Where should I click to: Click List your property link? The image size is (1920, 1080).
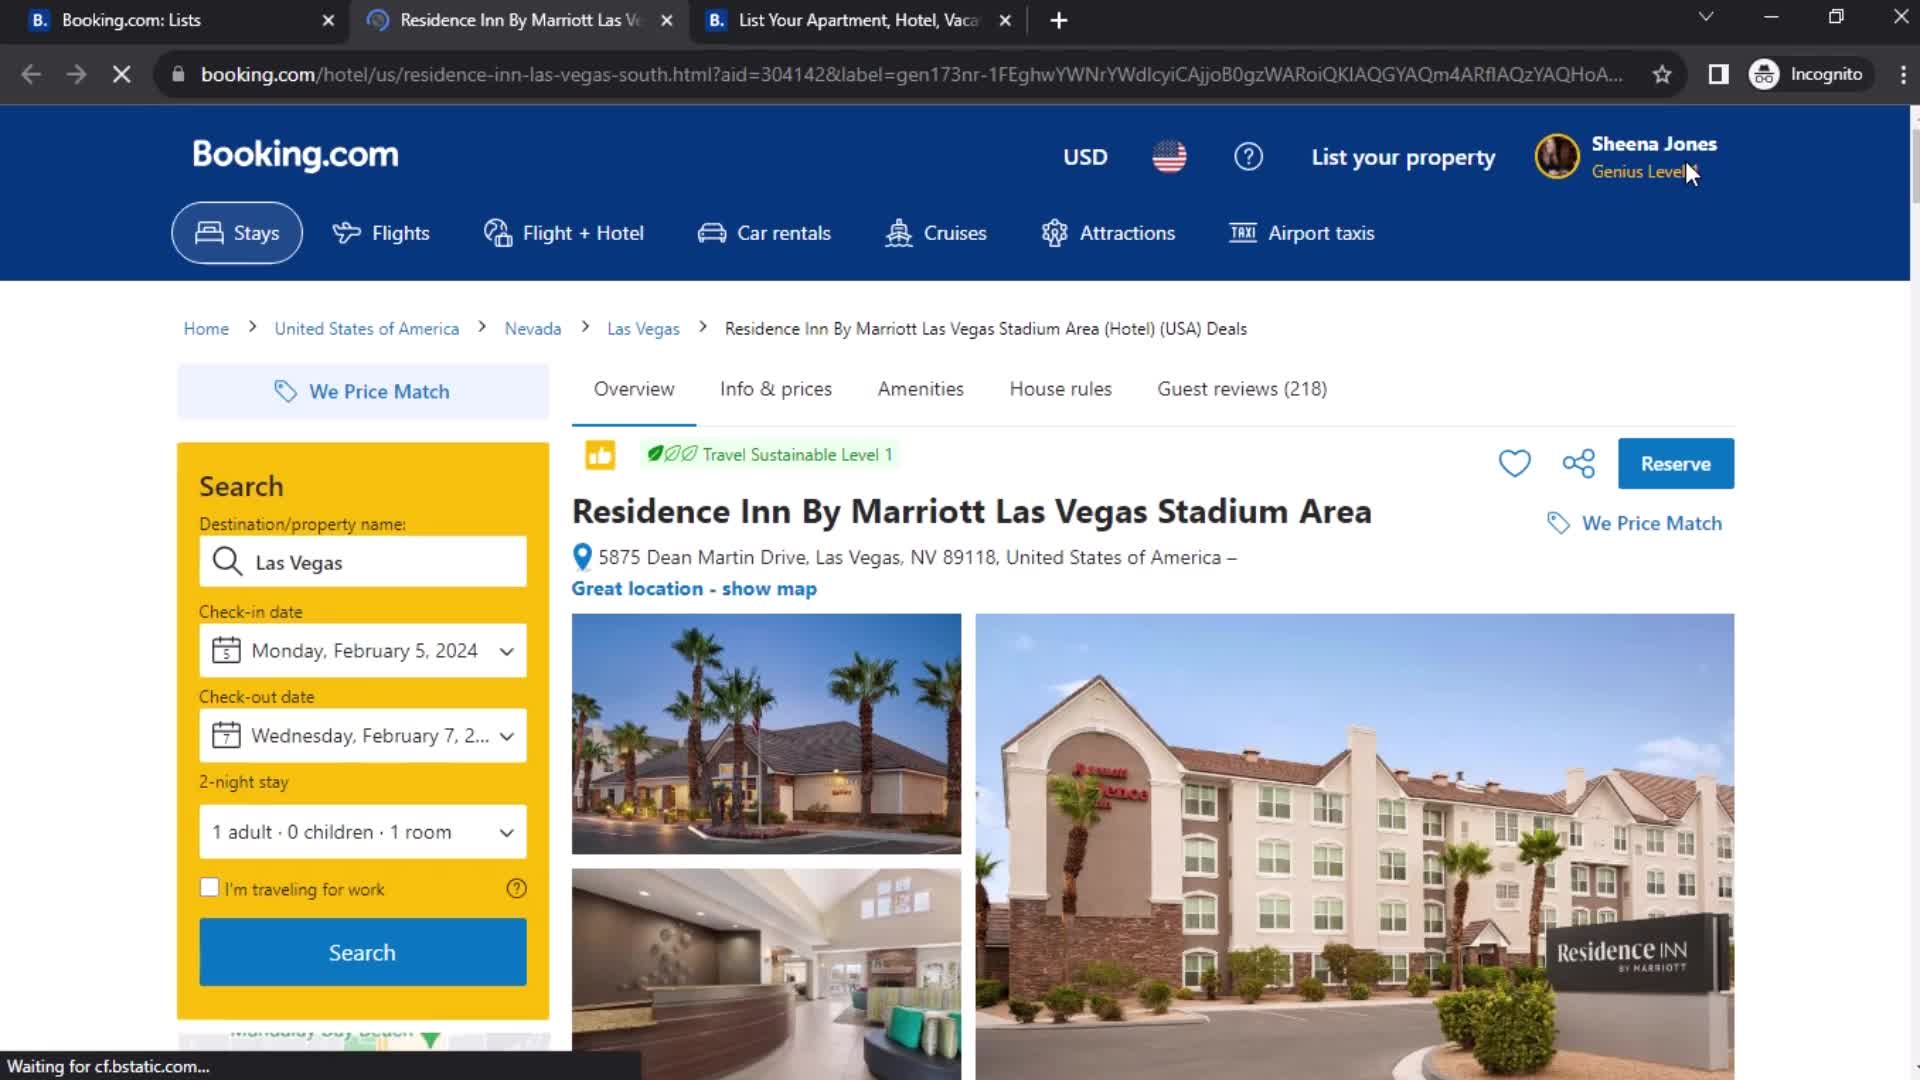click(x=1403, y=157)
